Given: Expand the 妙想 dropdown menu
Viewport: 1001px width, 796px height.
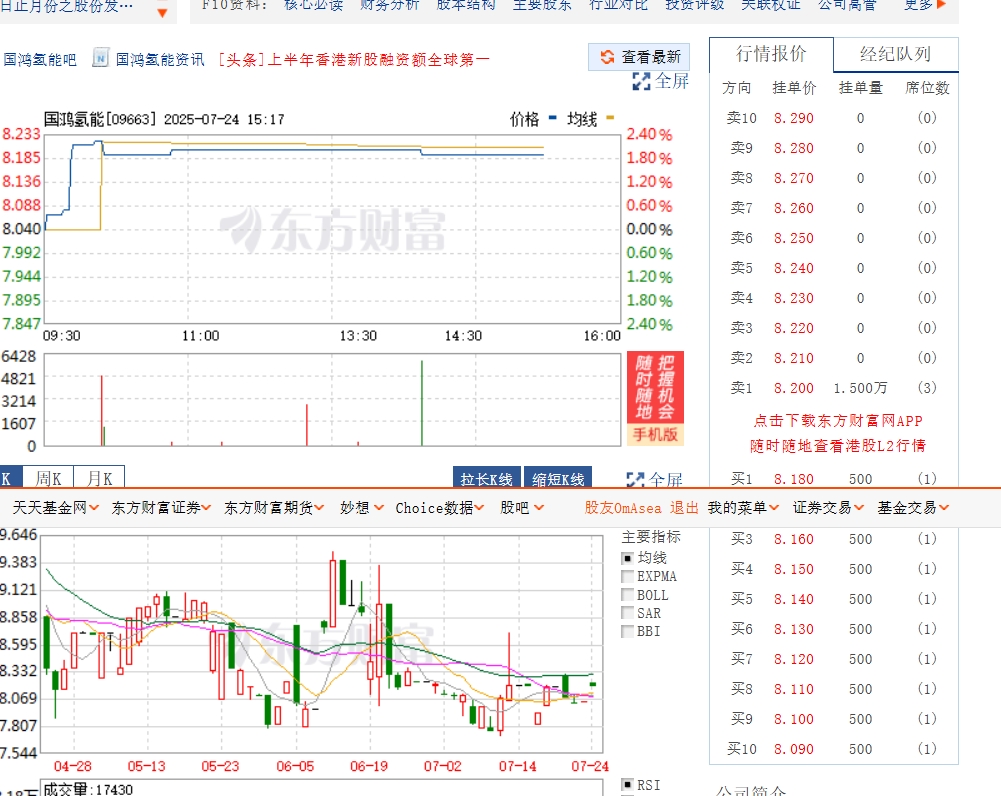Looking at the screenshot, I should (362, 507).
